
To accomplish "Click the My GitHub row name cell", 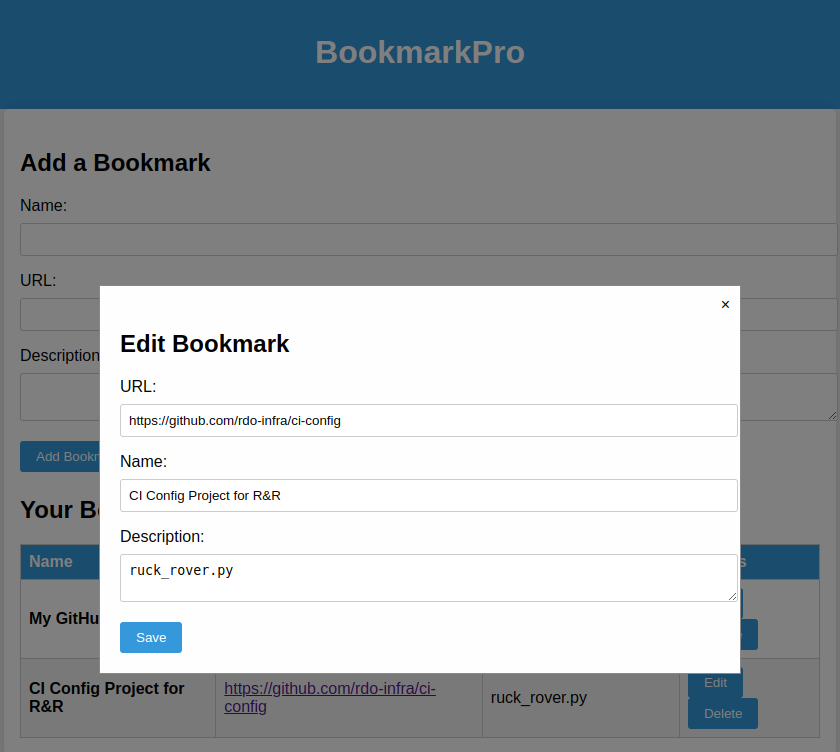I will [x=60, y=619].
